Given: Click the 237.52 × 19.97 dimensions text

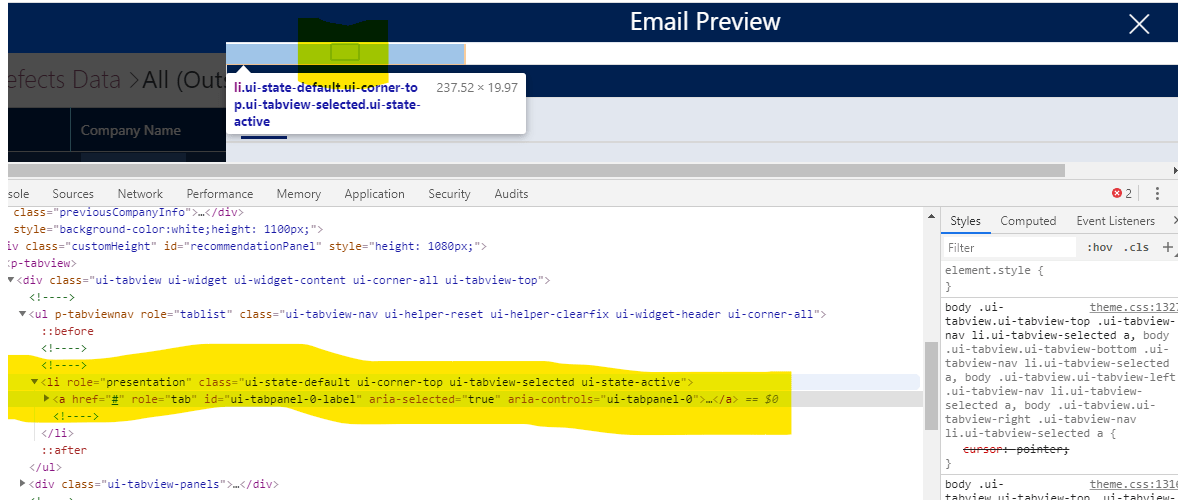Looking at the screenshot, I should pyautogui.click(x=476, y=88).
